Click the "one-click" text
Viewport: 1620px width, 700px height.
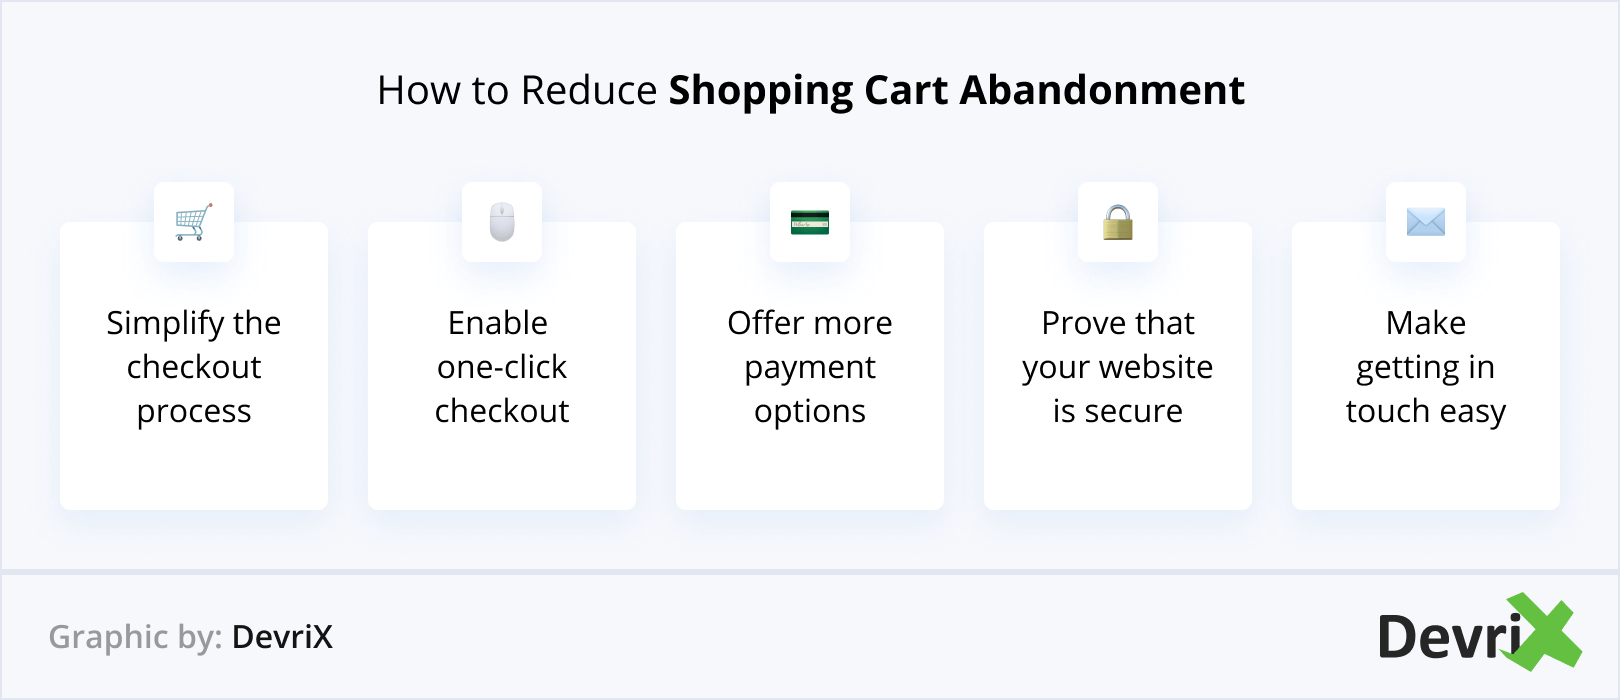pos(502,367)
